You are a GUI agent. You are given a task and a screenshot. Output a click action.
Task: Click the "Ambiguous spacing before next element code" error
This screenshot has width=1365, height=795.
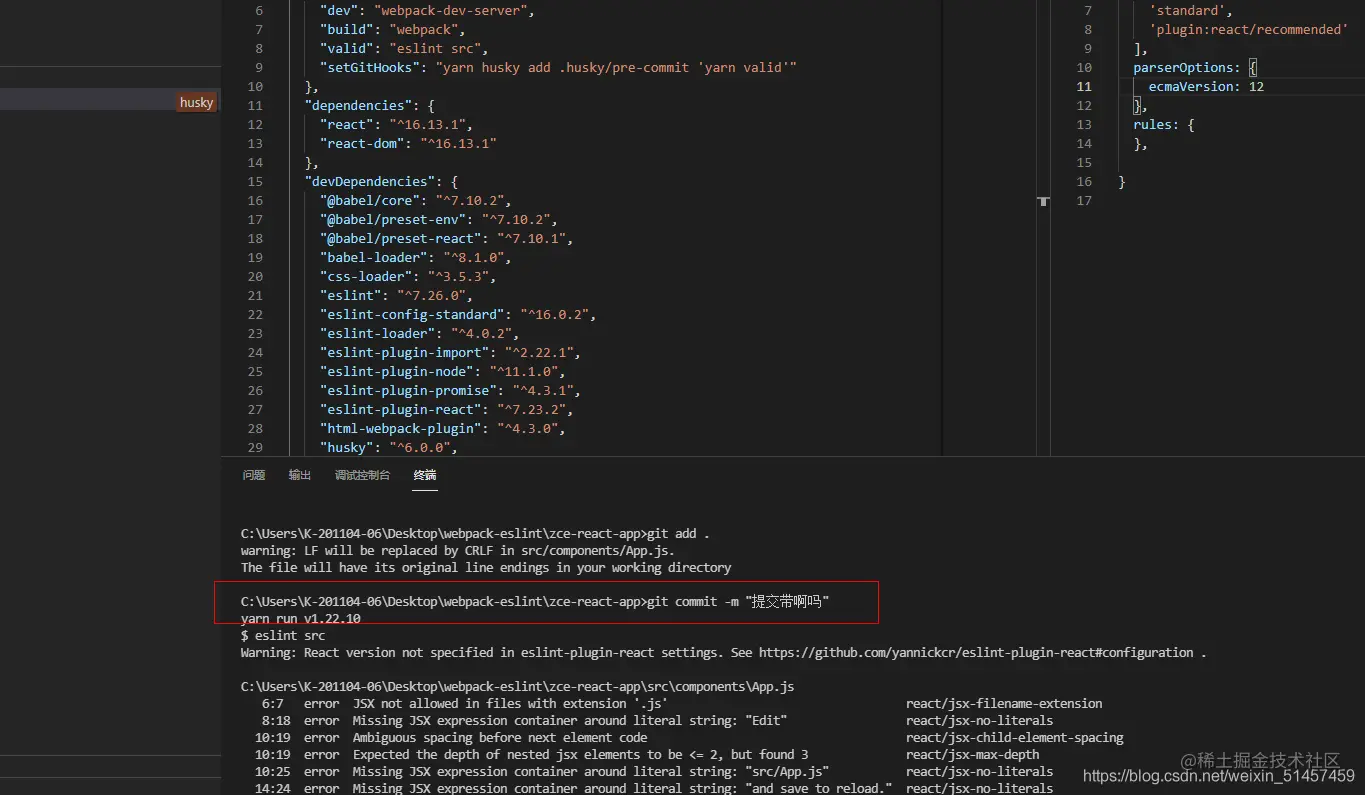pyautogui.click(x=500, y=737)
